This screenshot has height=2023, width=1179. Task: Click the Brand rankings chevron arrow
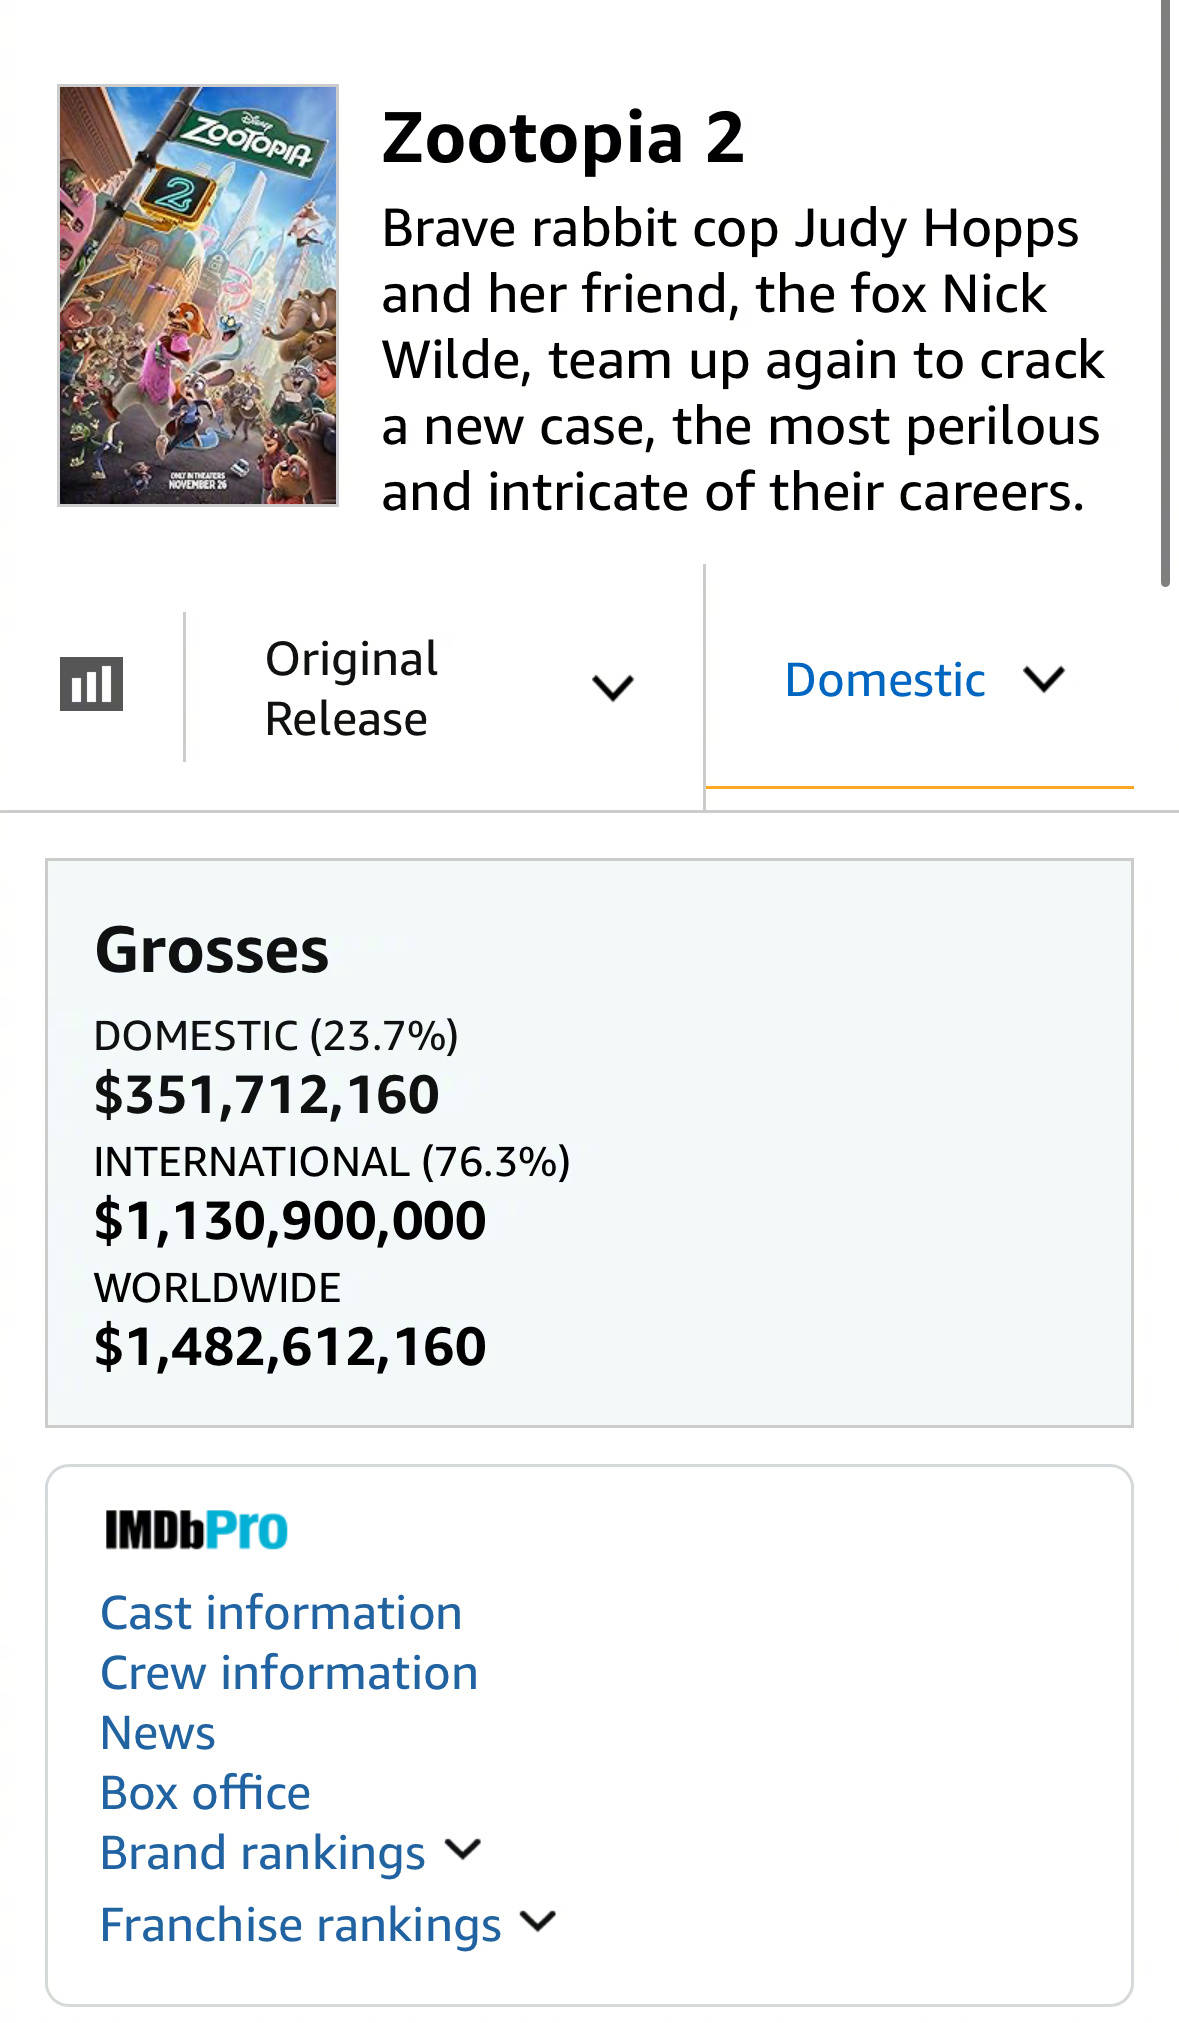tap(463, 1850)
